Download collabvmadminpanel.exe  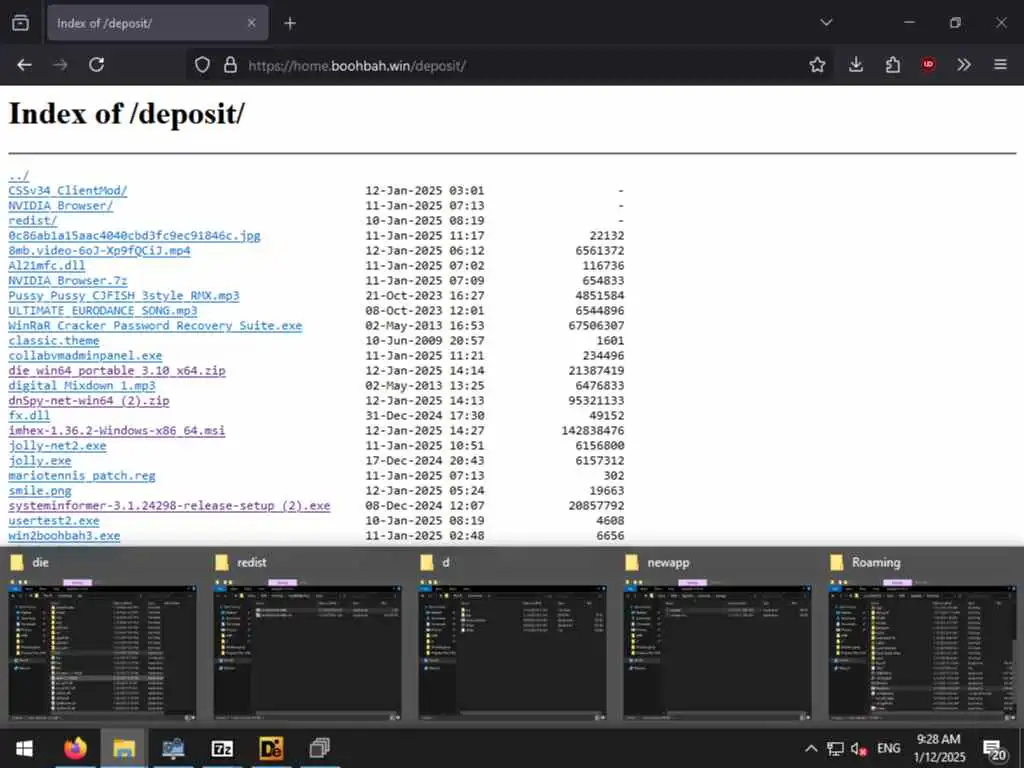click(86, 356)
